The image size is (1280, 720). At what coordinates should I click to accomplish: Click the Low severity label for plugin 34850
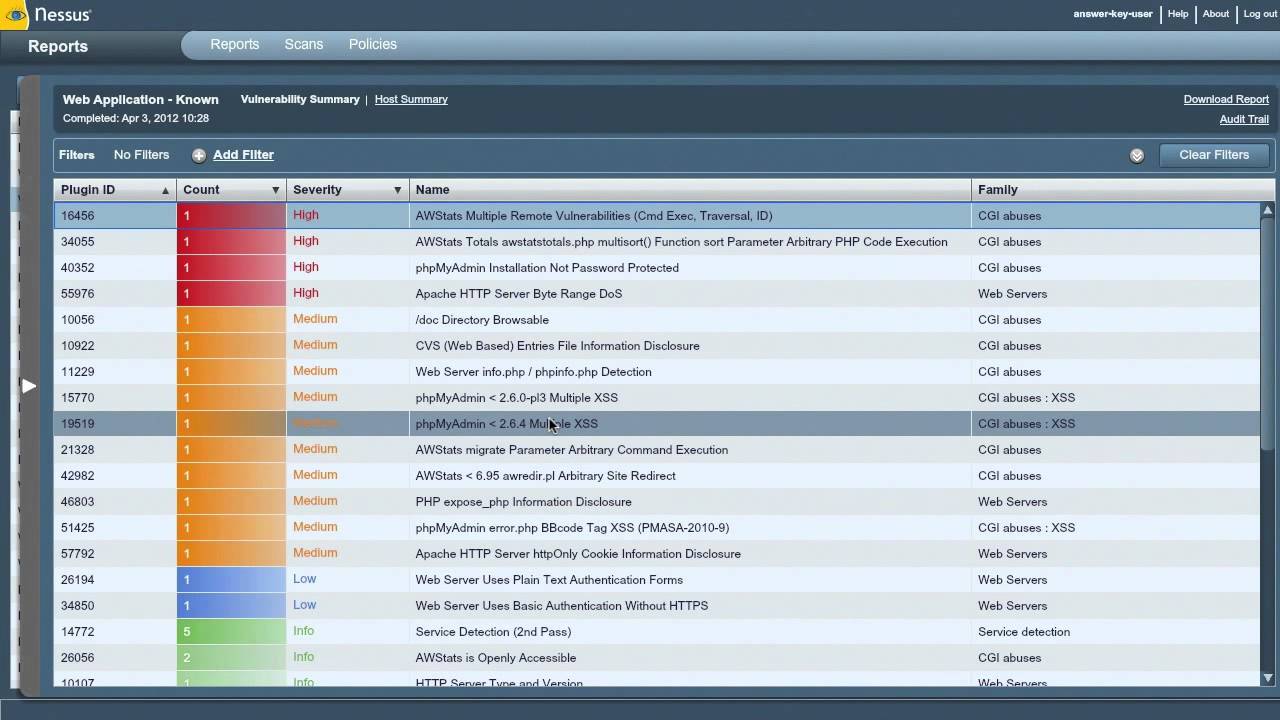(x=304, y=605)
